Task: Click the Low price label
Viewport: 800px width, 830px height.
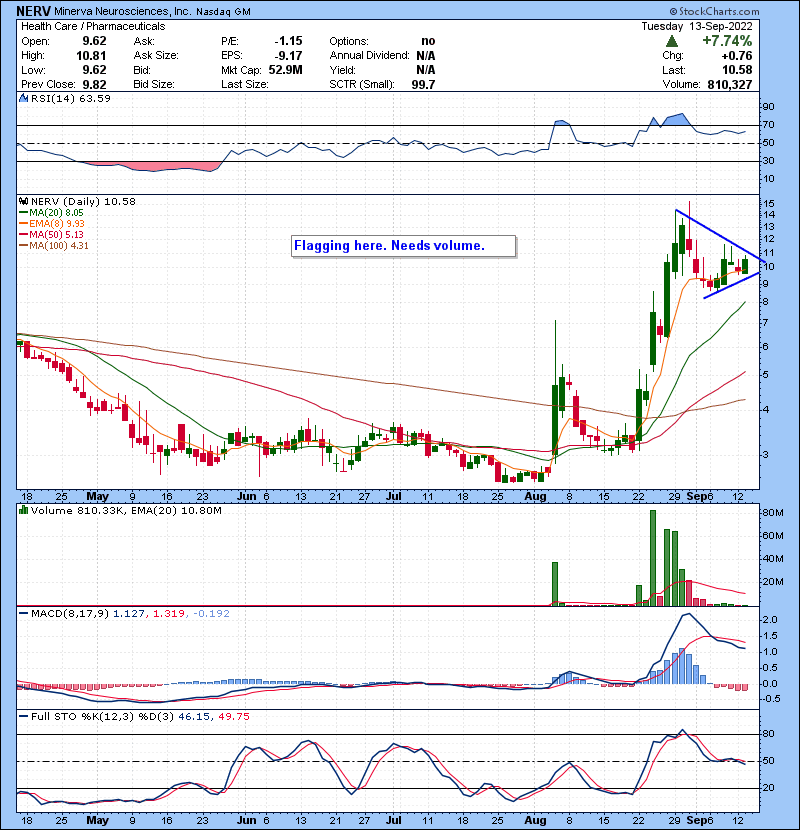Action: [x=33, y=70]
